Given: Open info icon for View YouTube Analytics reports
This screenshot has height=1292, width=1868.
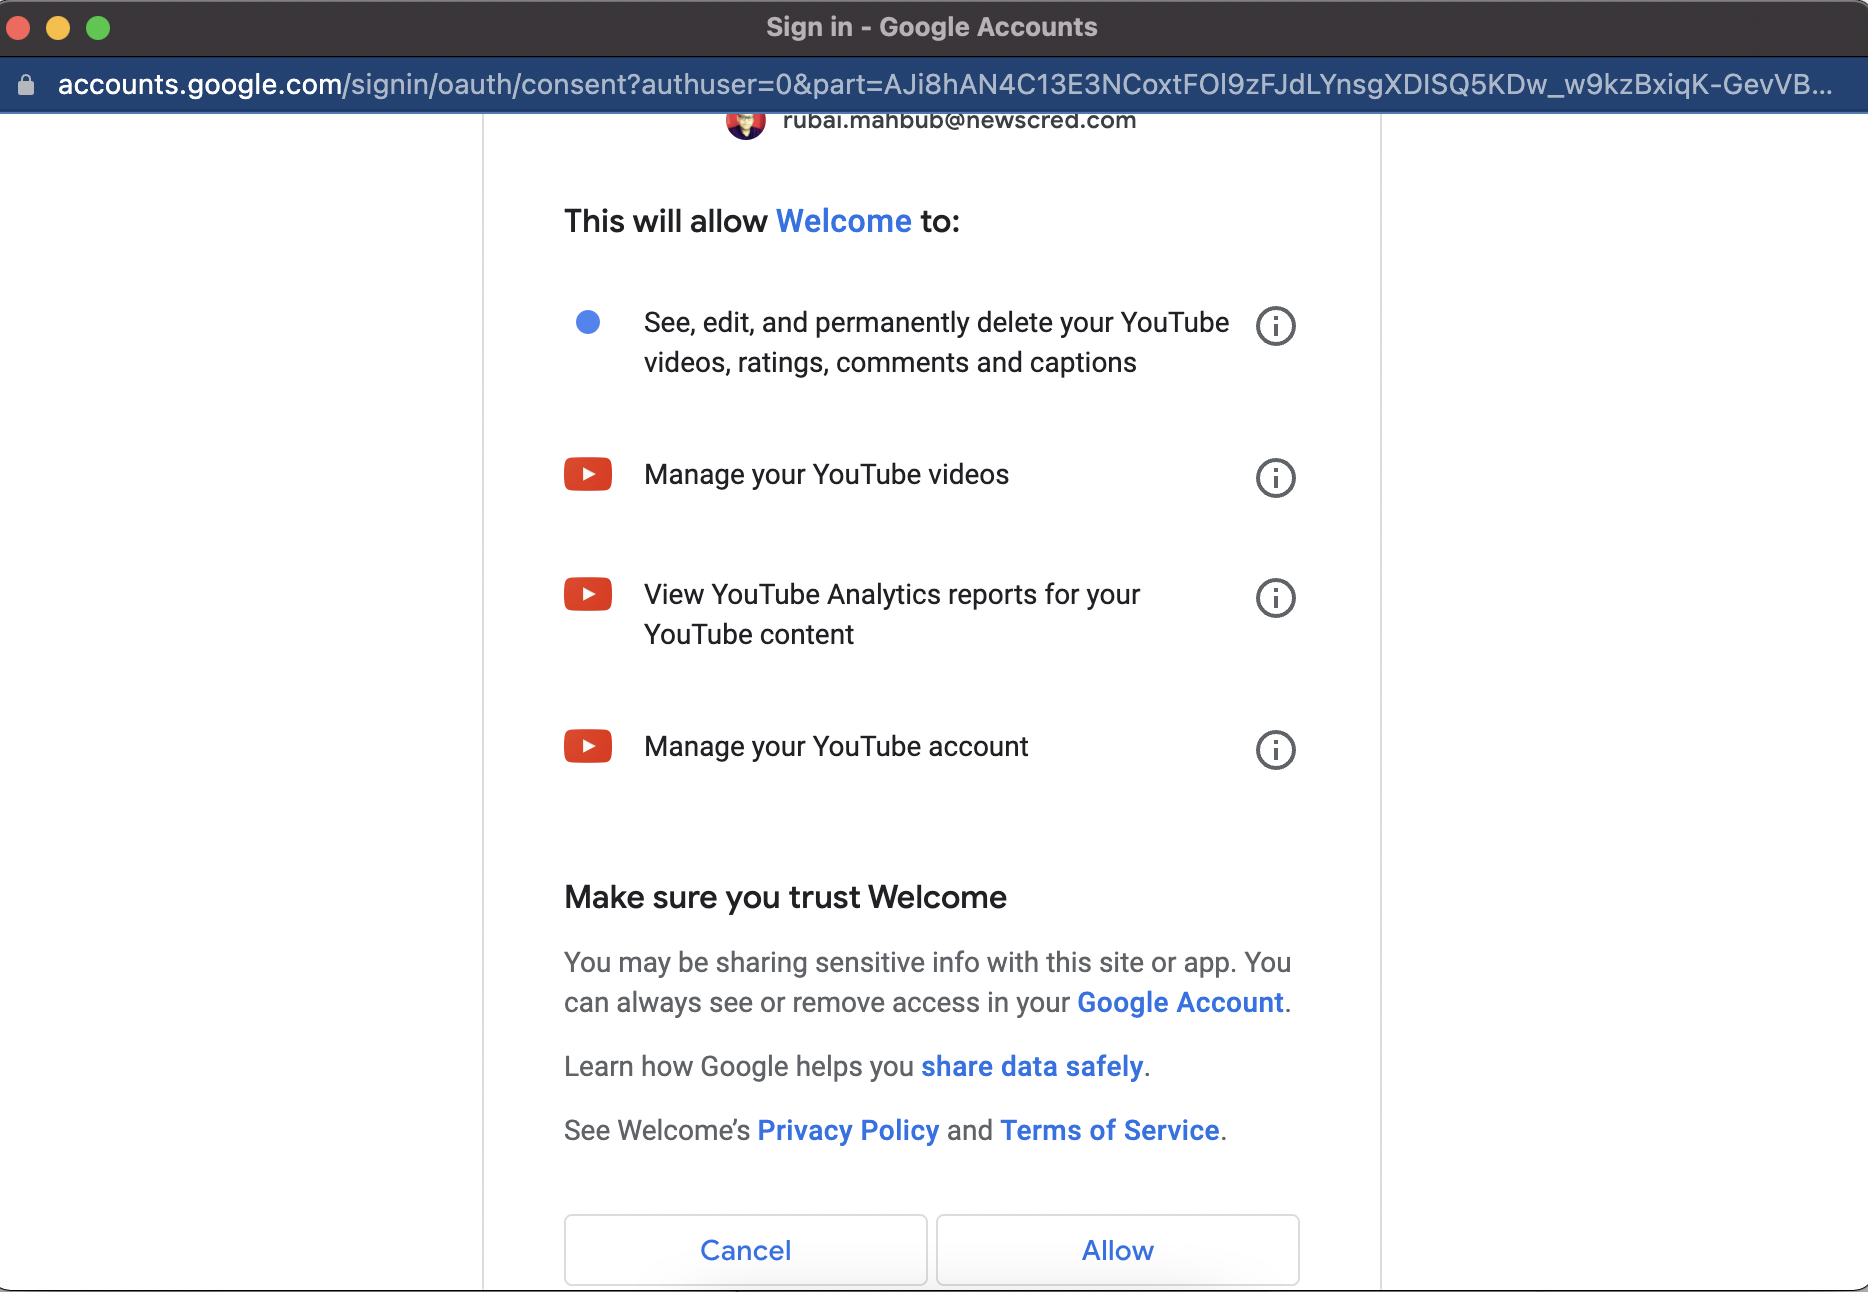Looking at the screenshot, I should pos(1275,598).
